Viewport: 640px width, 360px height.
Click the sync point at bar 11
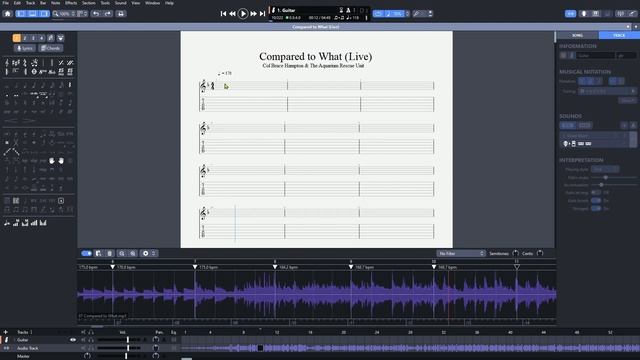pos(517,267)
